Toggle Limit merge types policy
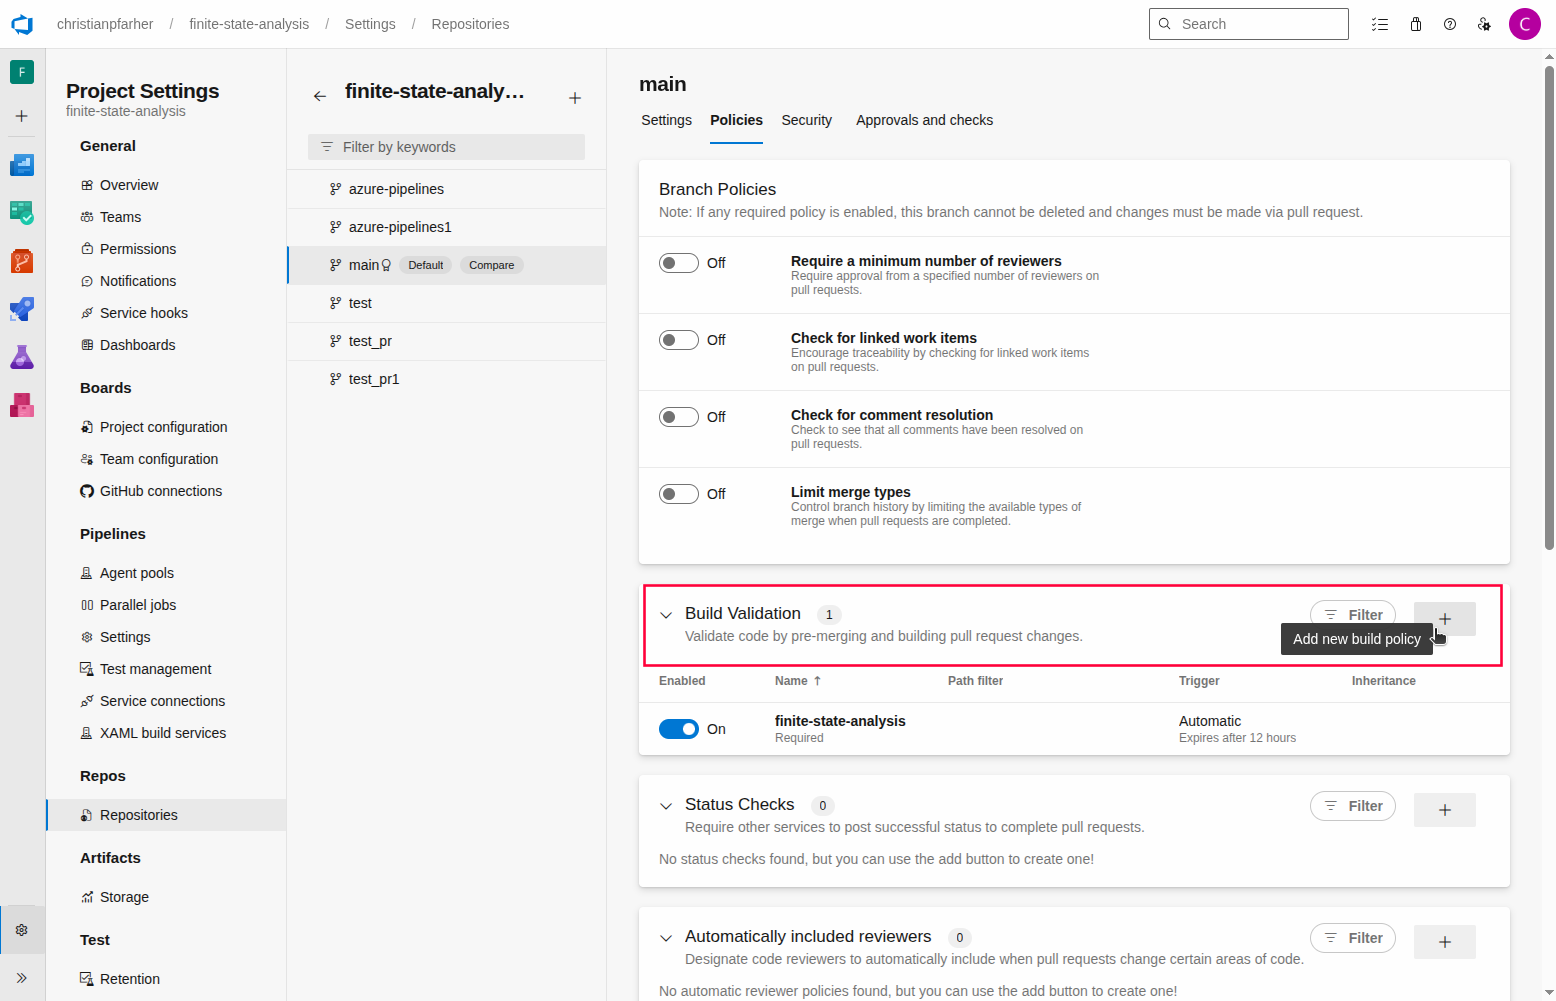Screen dimensions: 1556x1001 point(679,494)
